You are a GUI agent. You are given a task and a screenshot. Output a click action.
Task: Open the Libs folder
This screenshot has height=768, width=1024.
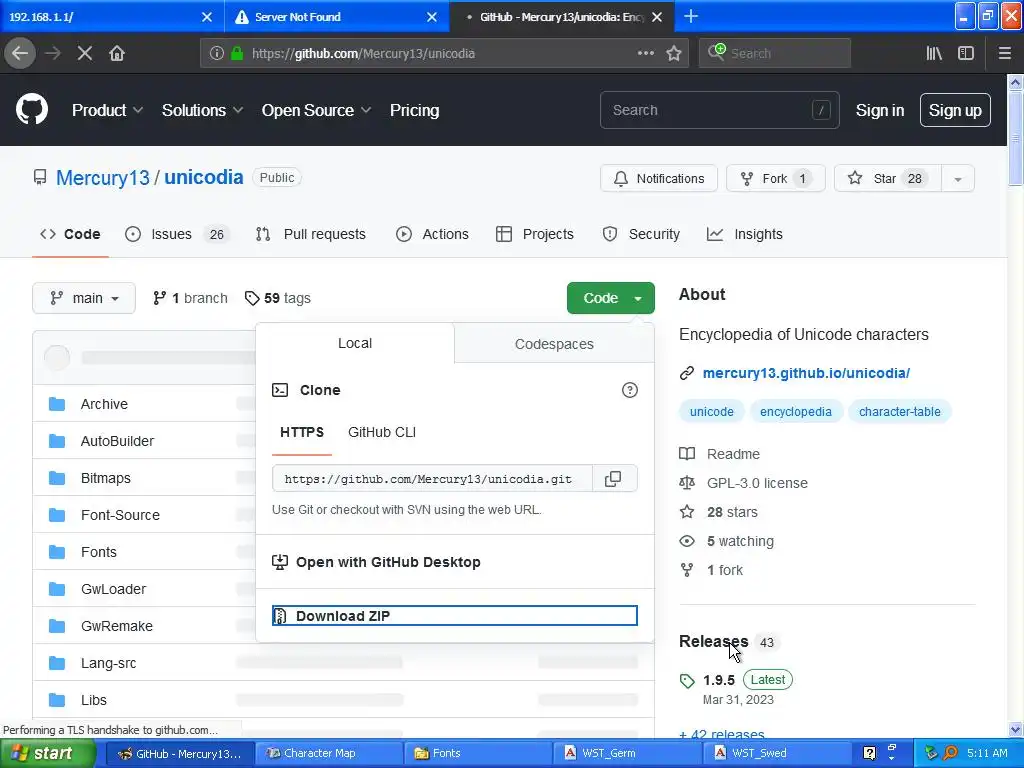coord(93,700)
